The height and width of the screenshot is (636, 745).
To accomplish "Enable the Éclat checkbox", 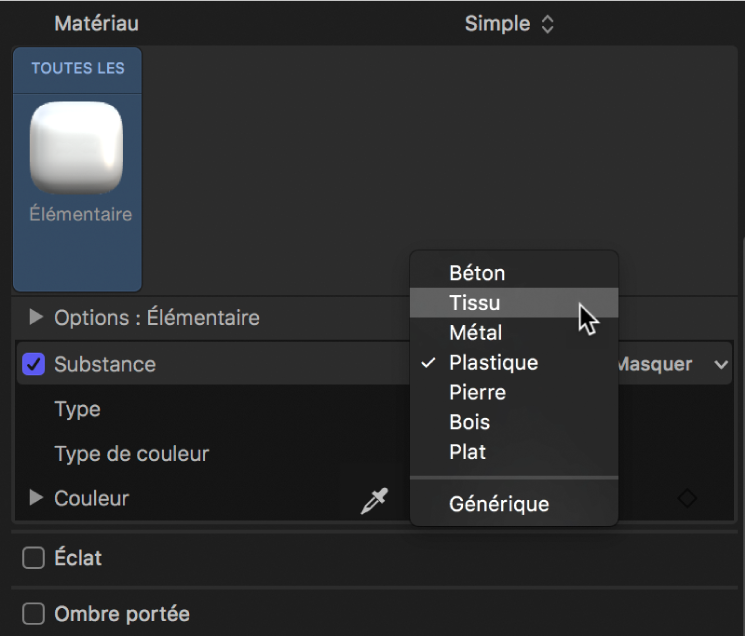I will pos(33,559).
